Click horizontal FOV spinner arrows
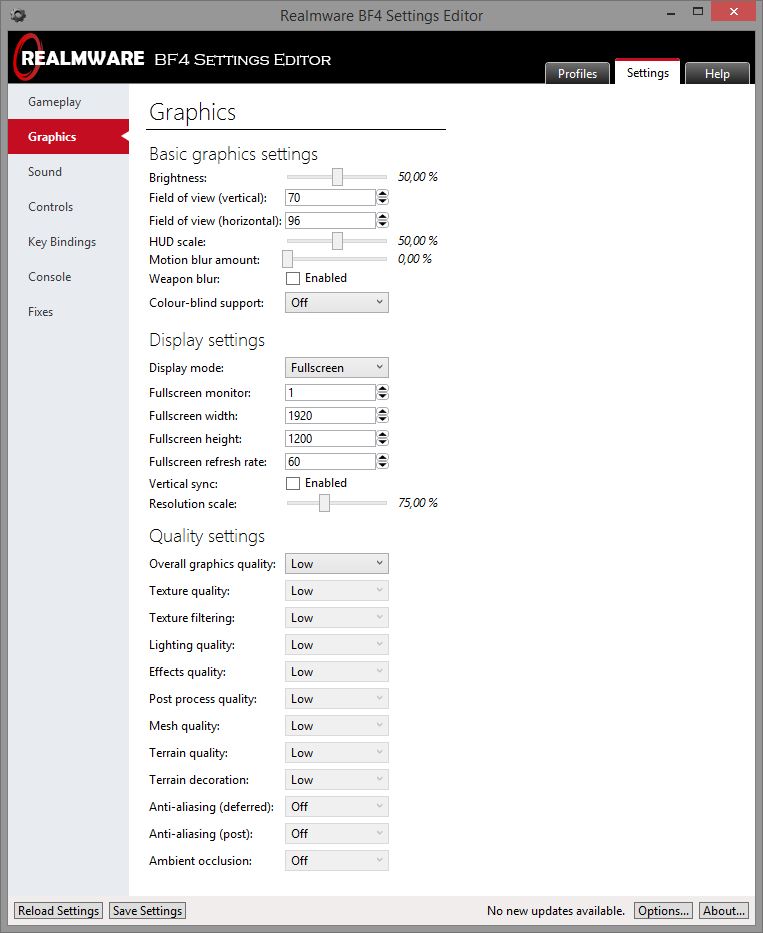 pos(383,221)
